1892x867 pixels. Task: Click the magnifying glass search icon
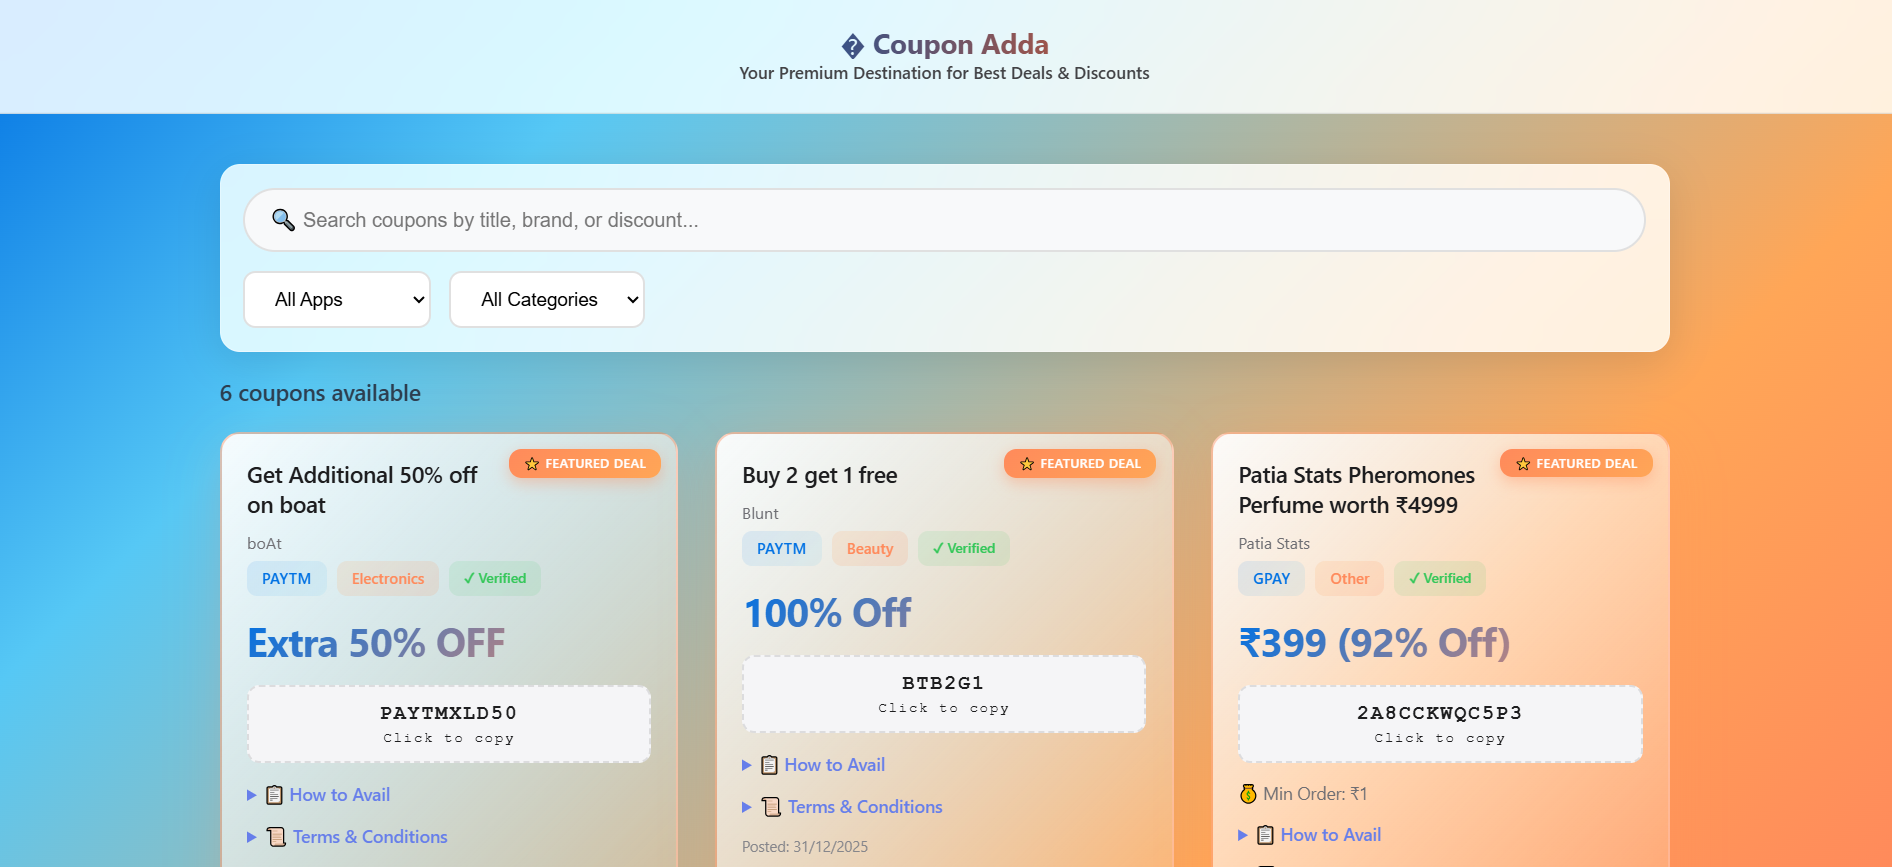(x=282, y=219)
